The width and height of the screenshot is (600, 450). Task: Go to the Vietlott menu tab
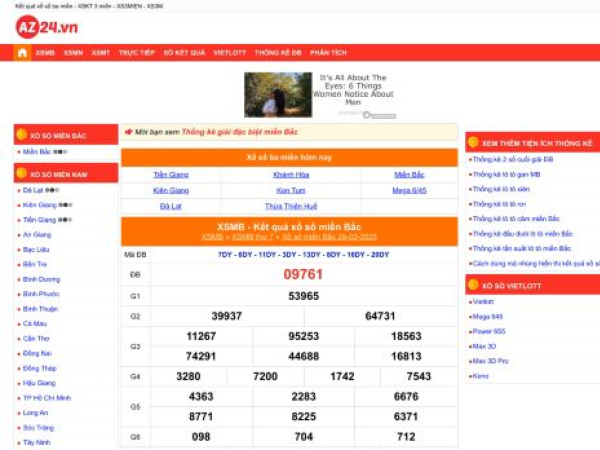click(x=229, y=52)
